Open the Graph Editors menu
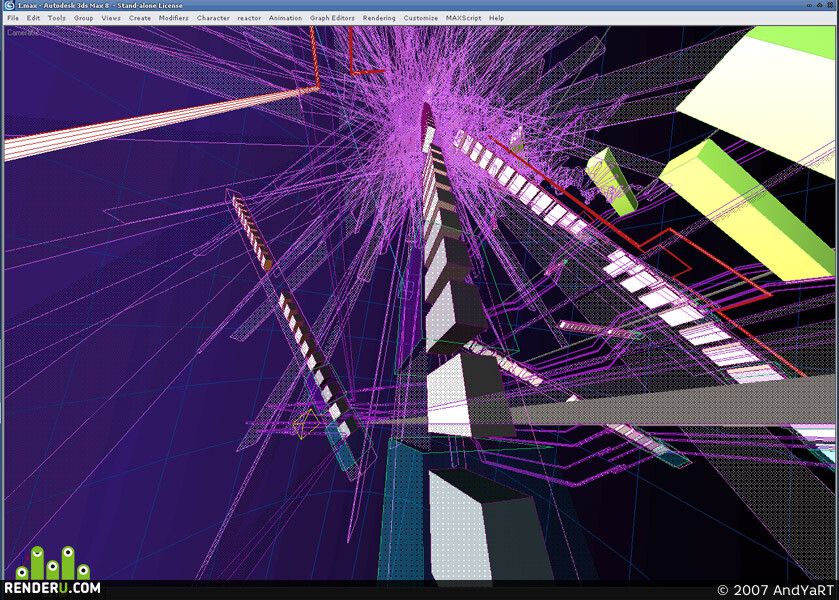839x600 pixels. click(332, 18)
